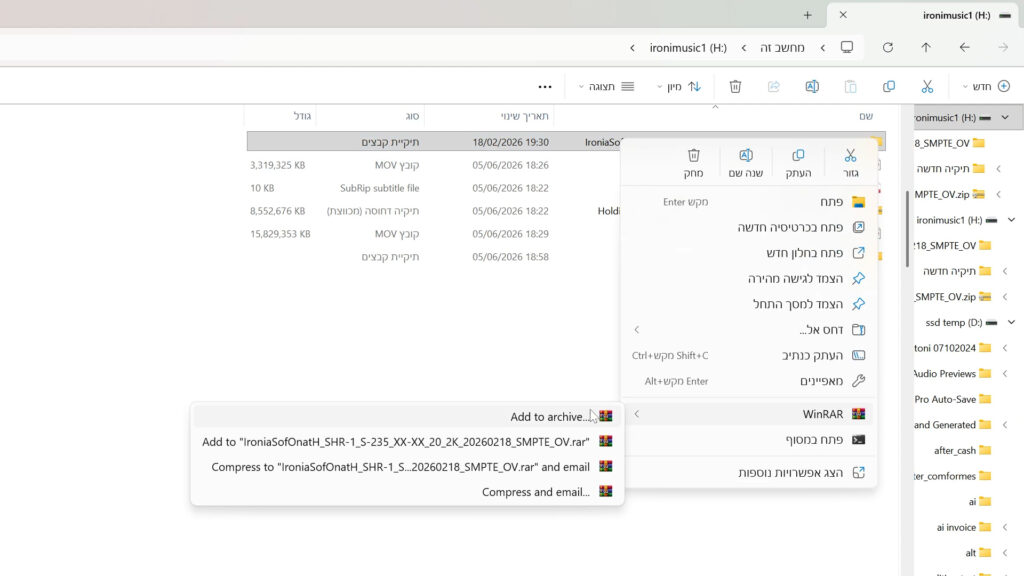Click the pin icon for הצמד לגישה מהירה
Viewport: 1024px width, 576px height.
858,278
